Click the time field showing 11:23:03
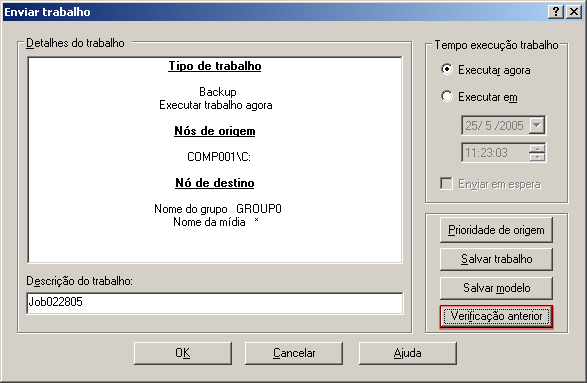The image size is (587, 383). point(496,153)
